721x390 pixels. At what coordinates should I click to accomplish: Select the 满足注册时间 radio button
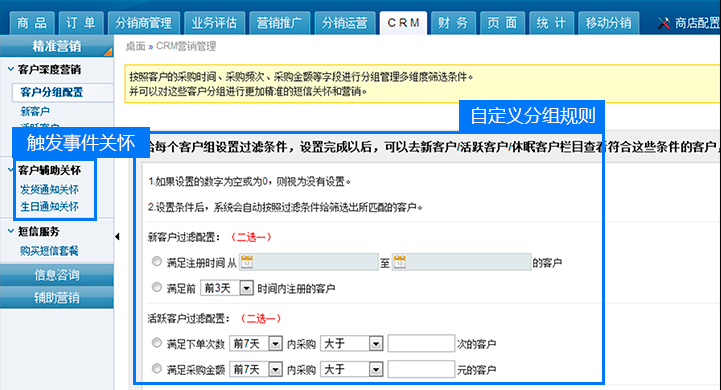point(157,262)
